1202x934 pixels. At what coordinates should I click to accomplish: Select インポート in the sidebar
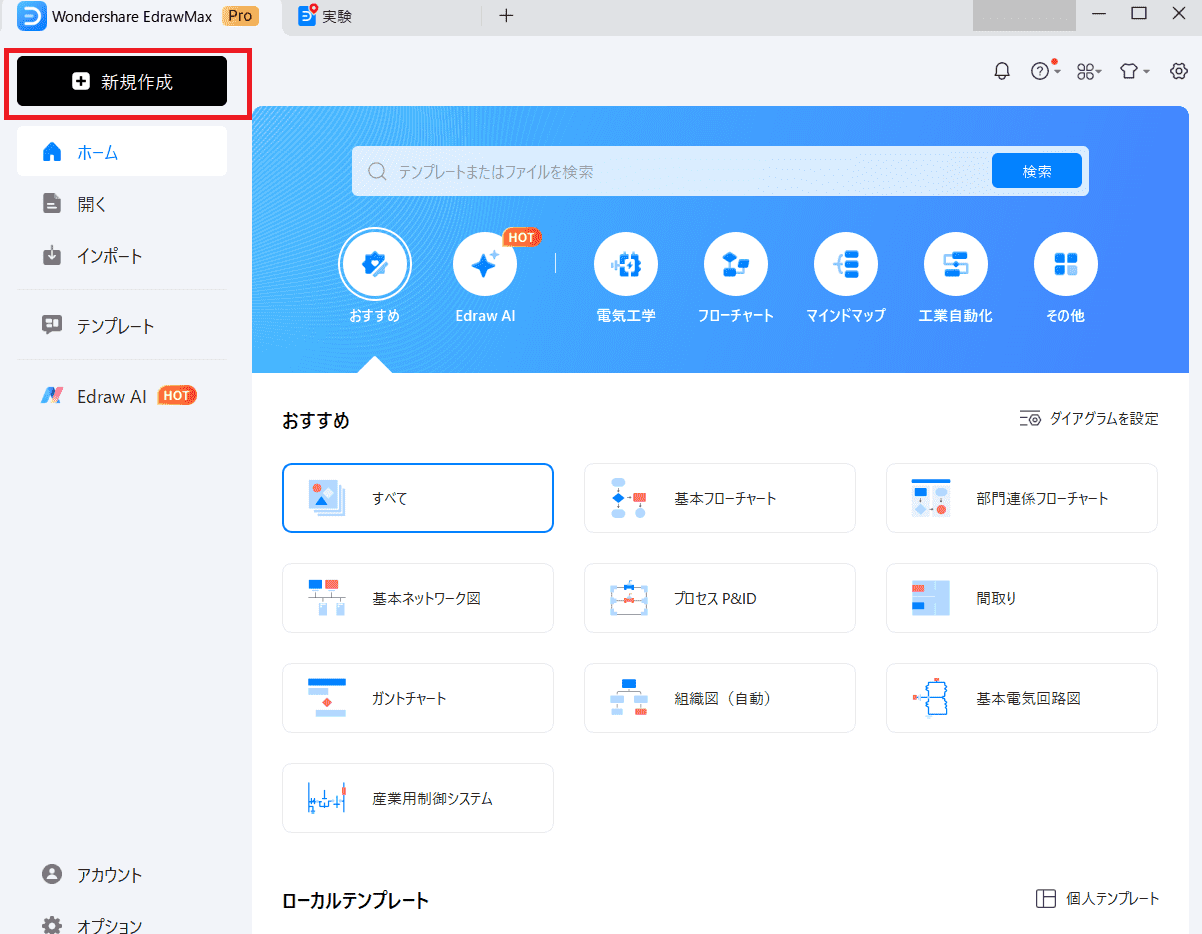click(109, 256)
